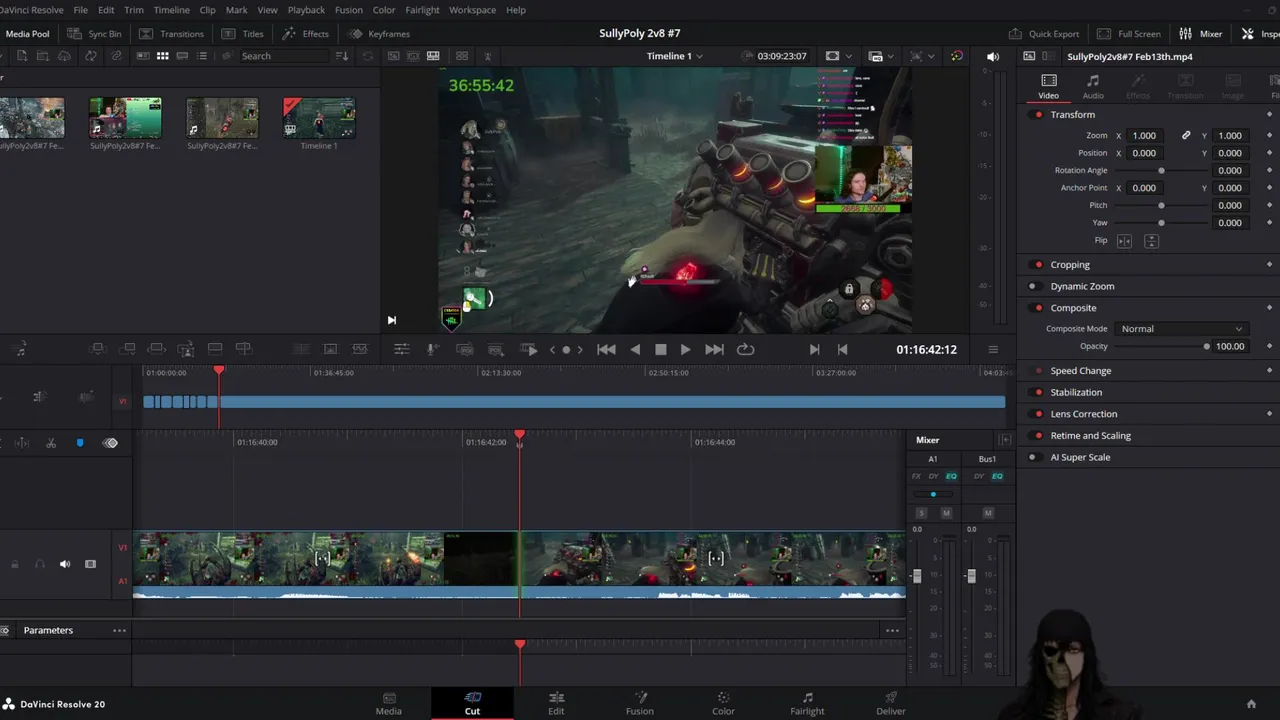Expand the Composite section header
This screenshot has width=1280, height=720.
click(1073, 308)
